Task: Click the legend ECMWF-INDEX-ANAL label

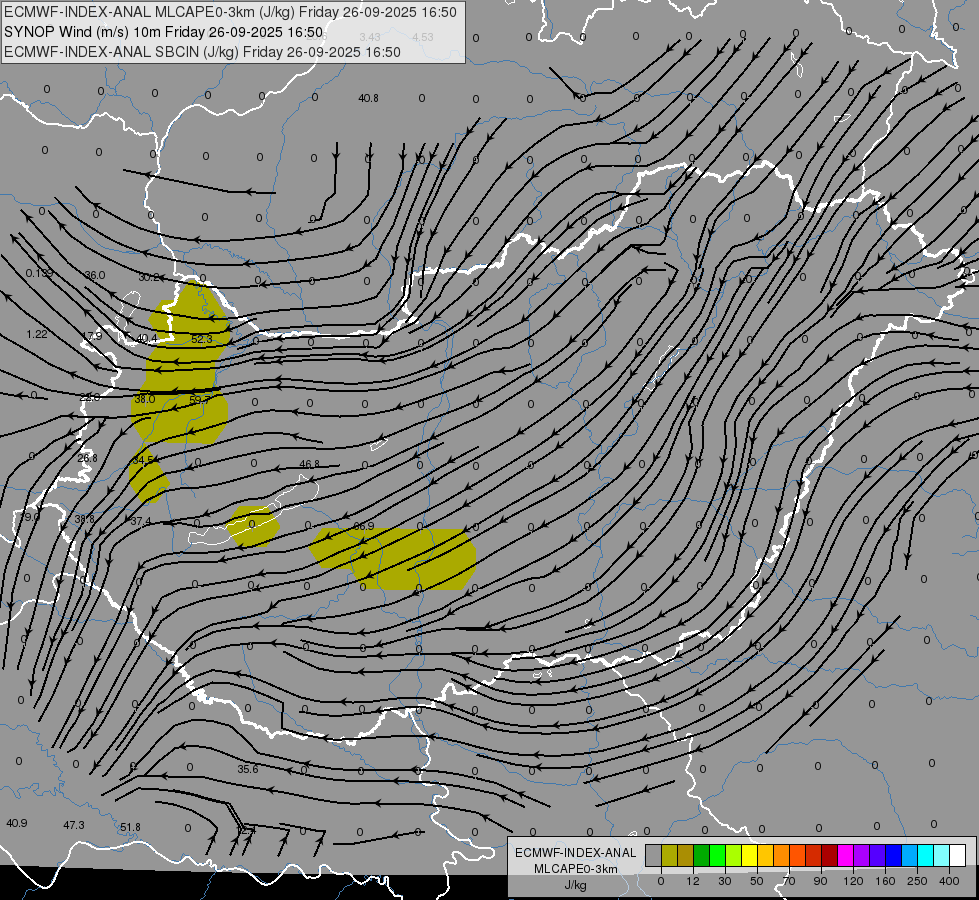Action: coord(575,853)
